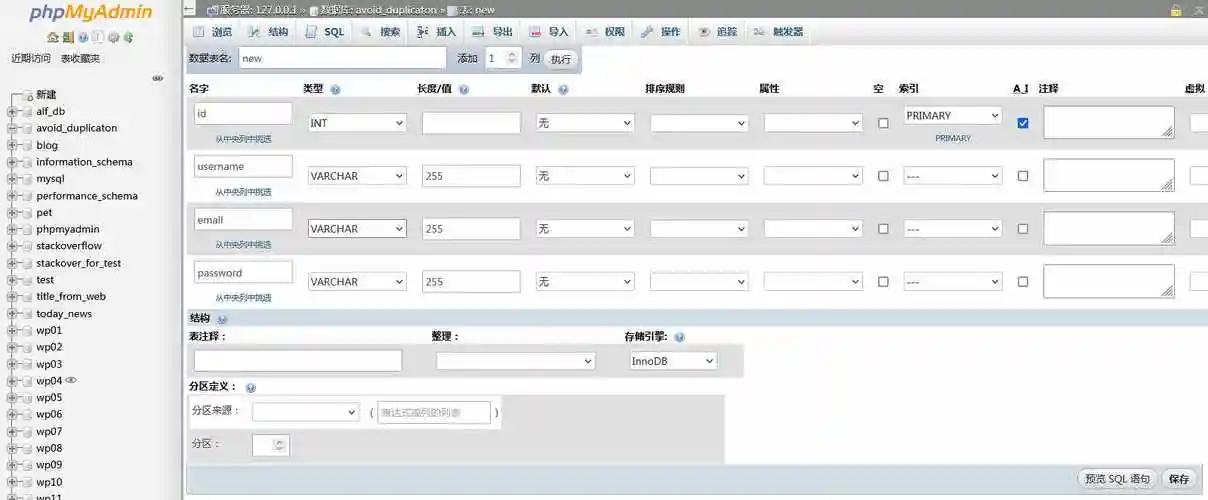This screenshot has height=500, width=1208.
Task: Enable the Null checkbox for email column
Action: click(883, 229)
